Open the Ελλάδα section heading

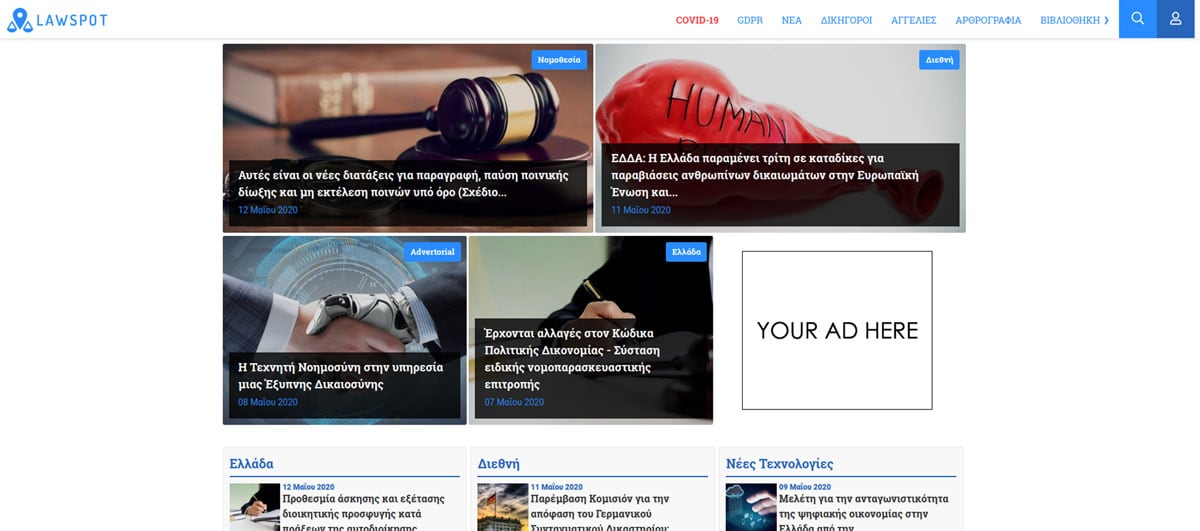click(251, 464)
